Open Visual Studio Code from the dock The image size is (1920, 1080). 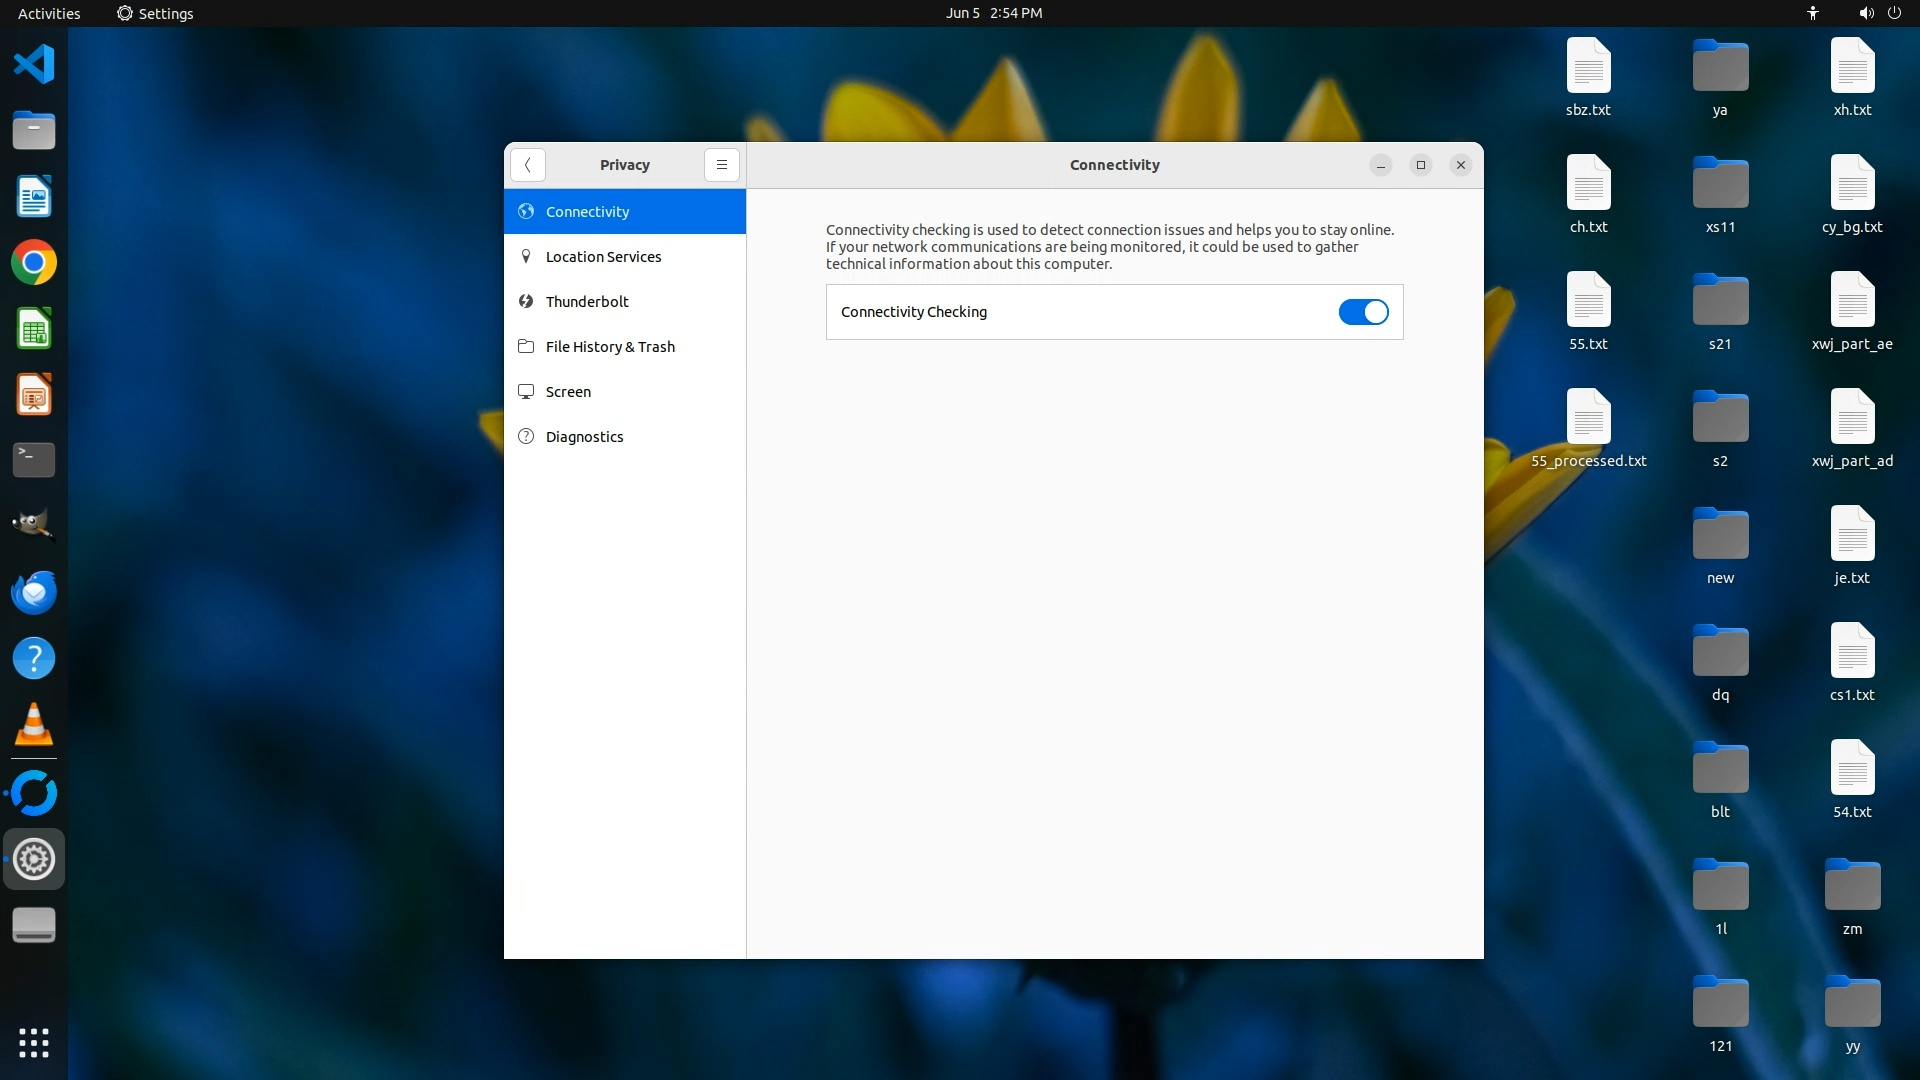point(34,64)
